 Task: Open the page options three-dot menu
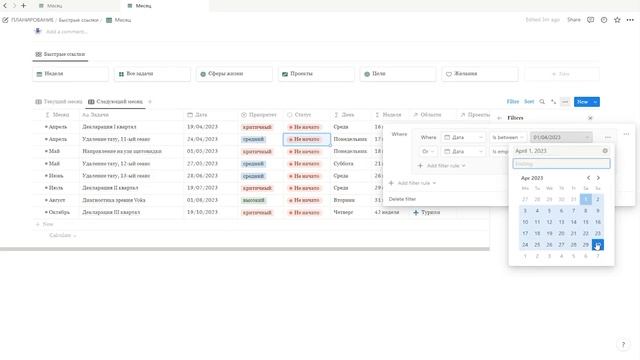click(630, 20)
